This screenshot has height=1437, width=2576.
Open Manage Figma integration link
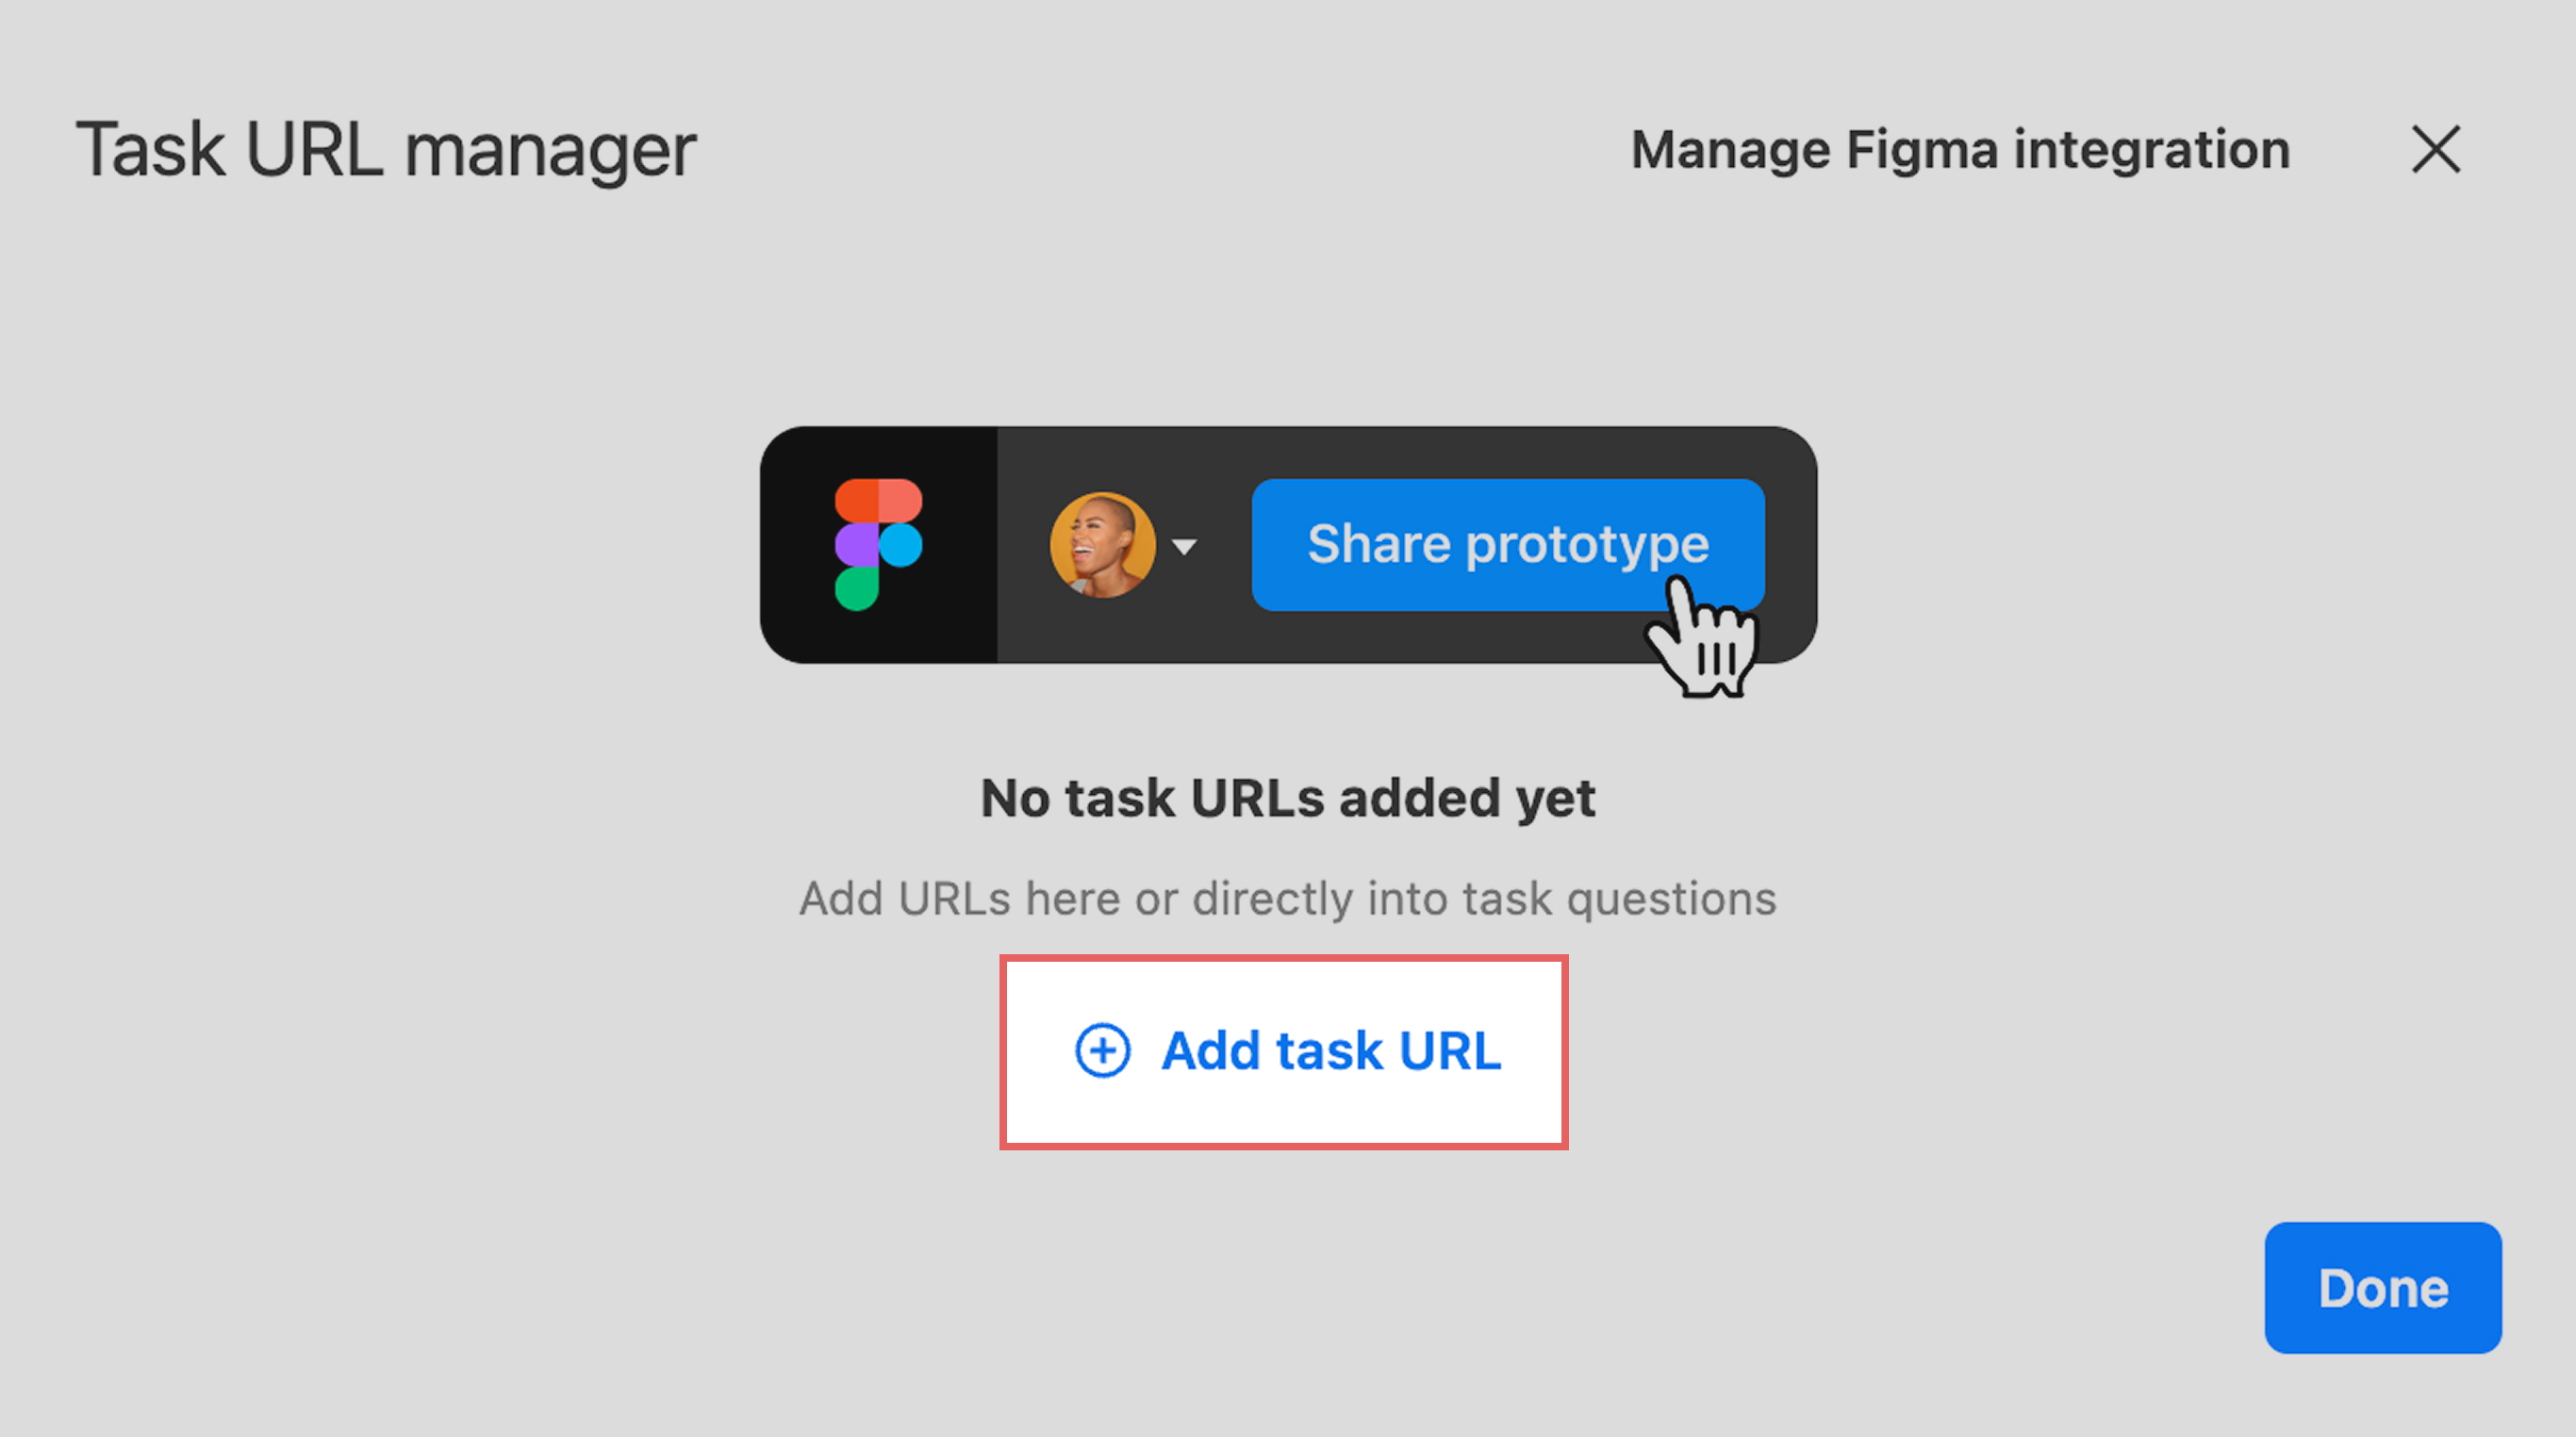[x=1960, y=150]
